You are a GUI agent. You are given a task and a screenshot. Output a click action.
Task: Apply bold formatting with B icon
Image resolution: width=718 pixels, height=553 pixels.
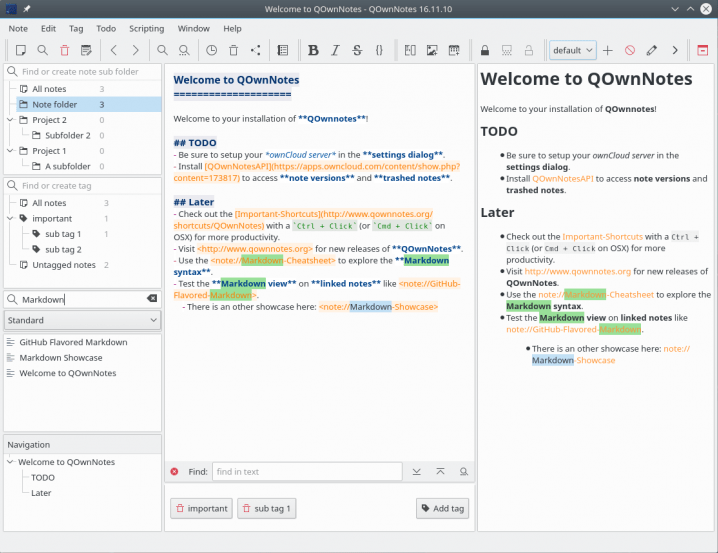point(313,50)
